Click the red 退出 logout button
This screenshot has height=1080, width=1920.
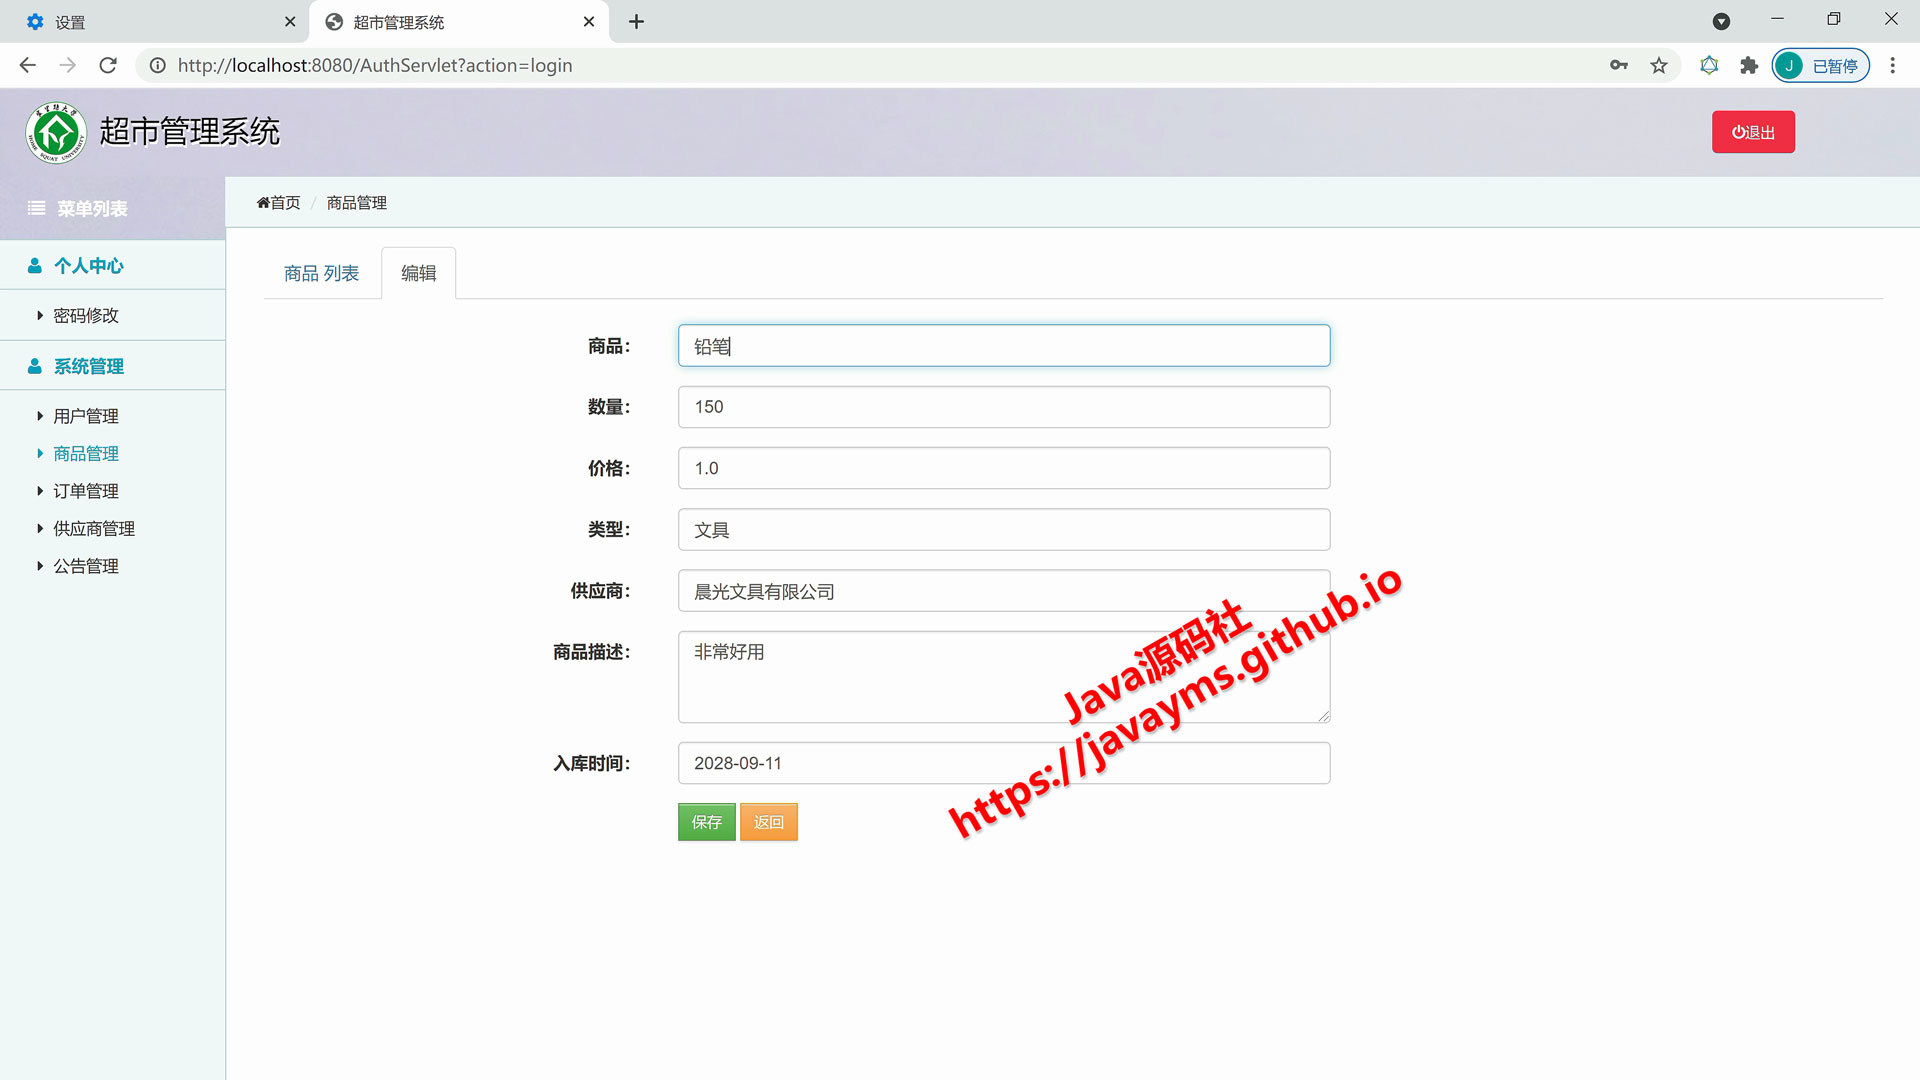pos(1753,132)
